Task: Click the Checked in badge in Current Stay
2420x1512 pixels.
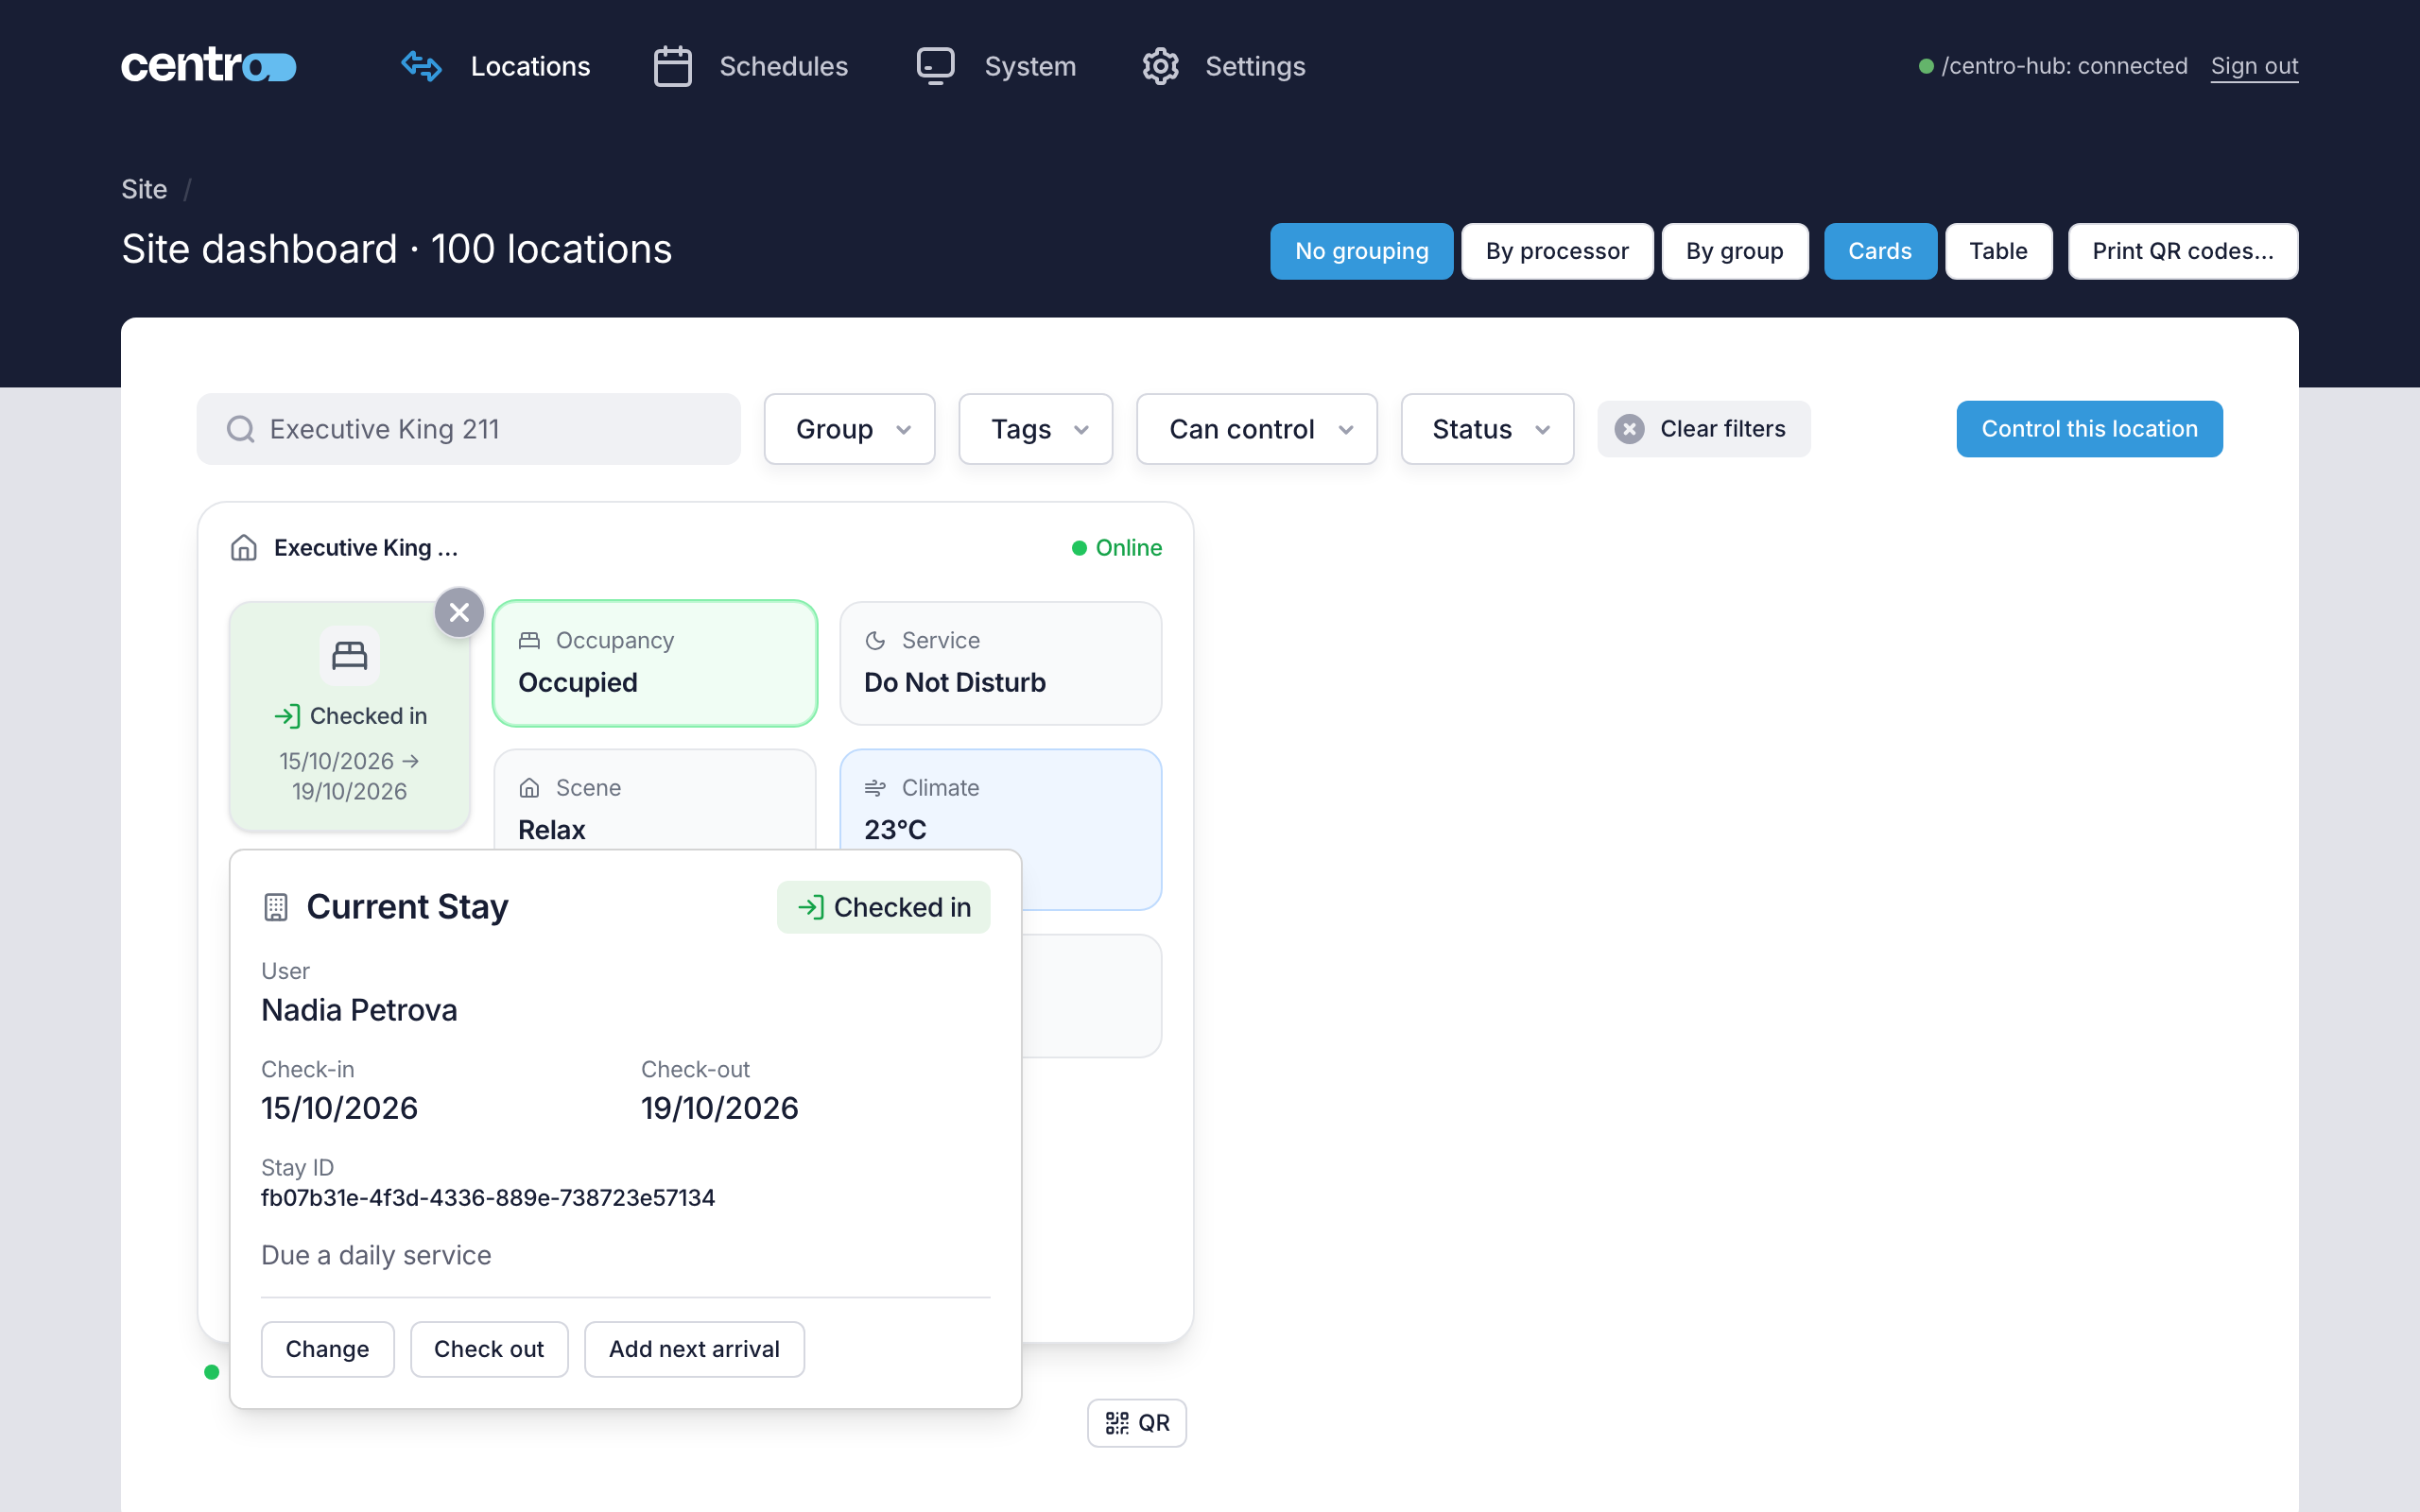Action: tap(883, 907)
